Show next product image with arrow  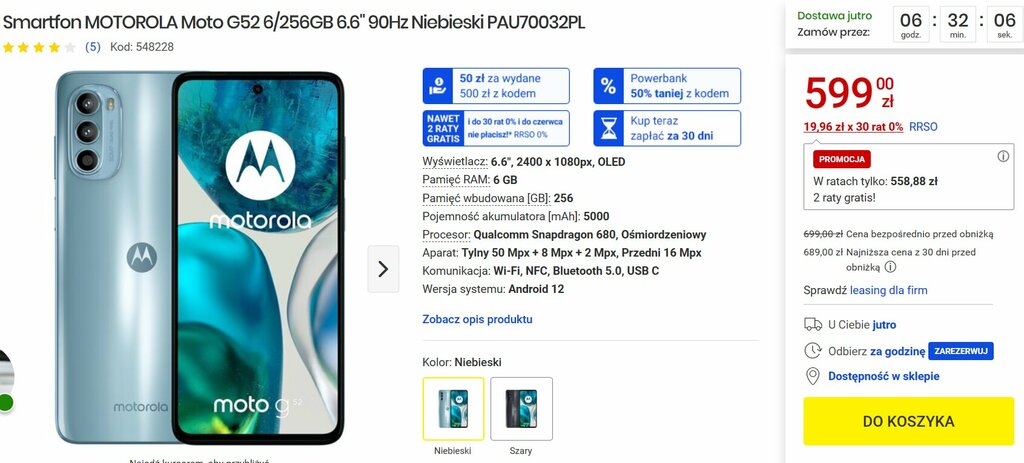click(x=383, y=269)
